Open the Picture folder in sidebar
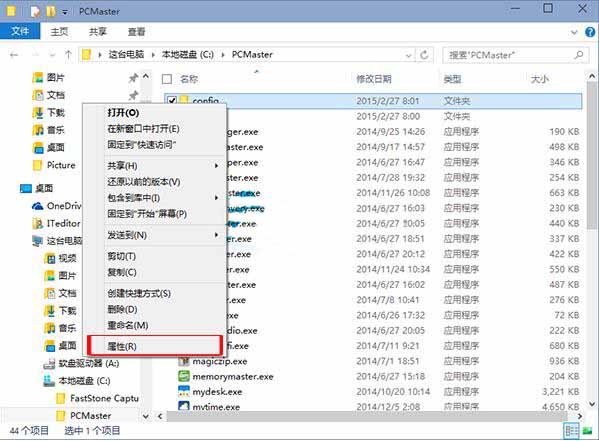The height and width of the screenshot is (441, 599). point(61,165)
